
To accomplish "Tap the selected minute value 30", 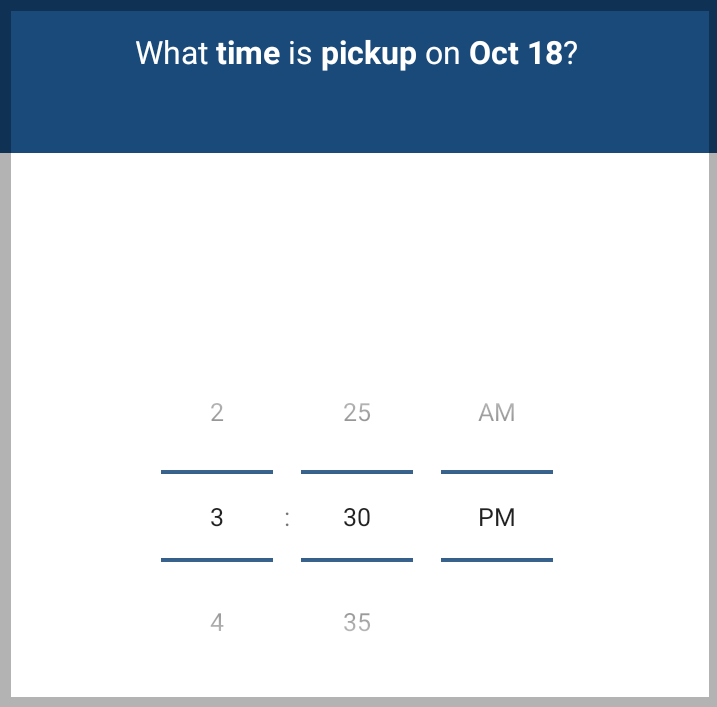I will click(357, 517).
